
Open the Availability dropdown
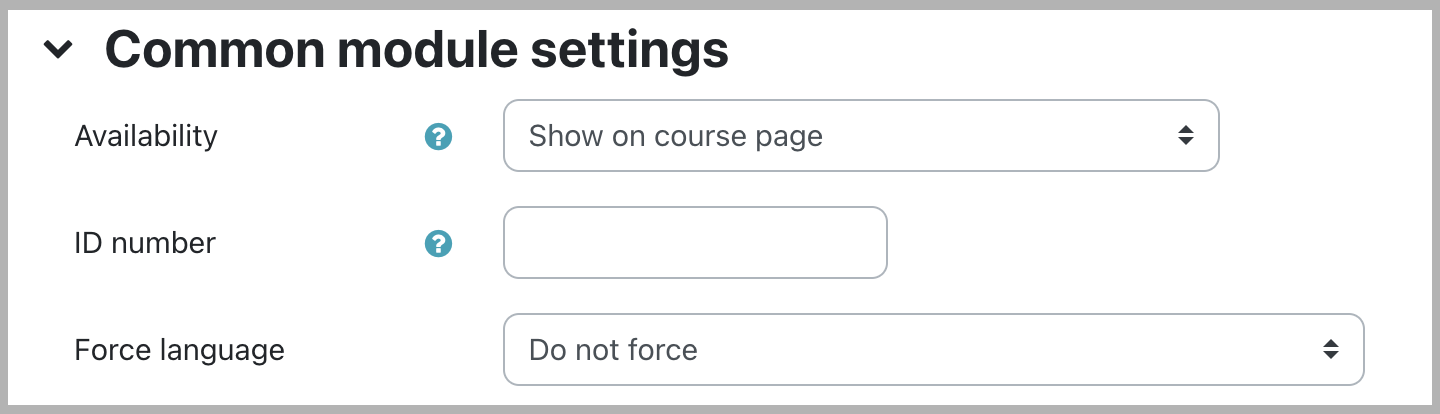(860, 136)
